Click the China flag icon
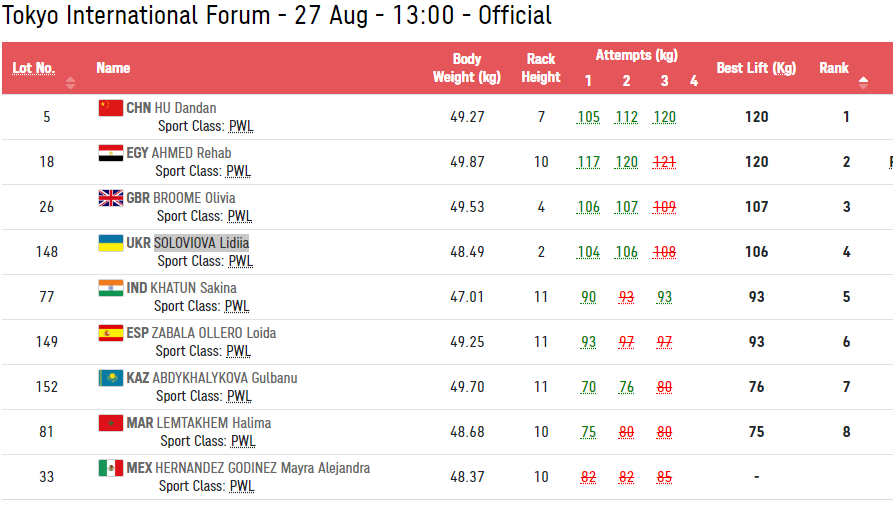The height and width of the screenshot is (507, 893). pyautogui.click(x=110, y=108)
